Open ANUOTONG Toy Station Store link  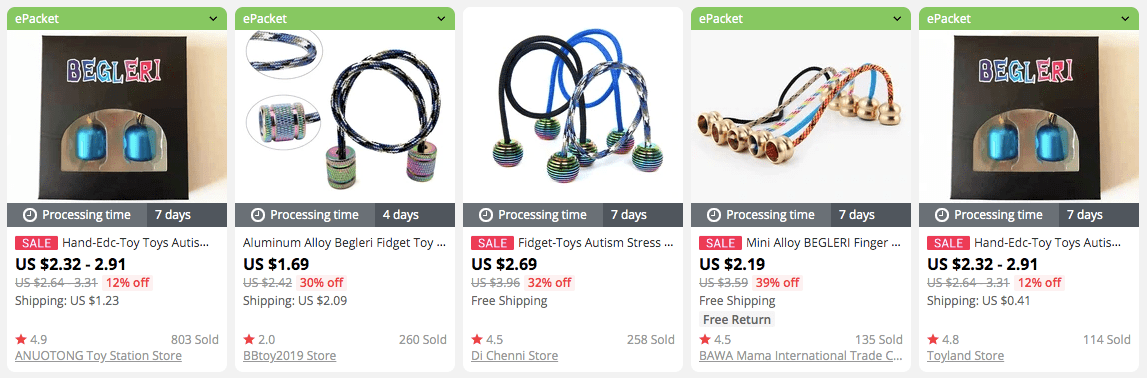tap(98, 356)
